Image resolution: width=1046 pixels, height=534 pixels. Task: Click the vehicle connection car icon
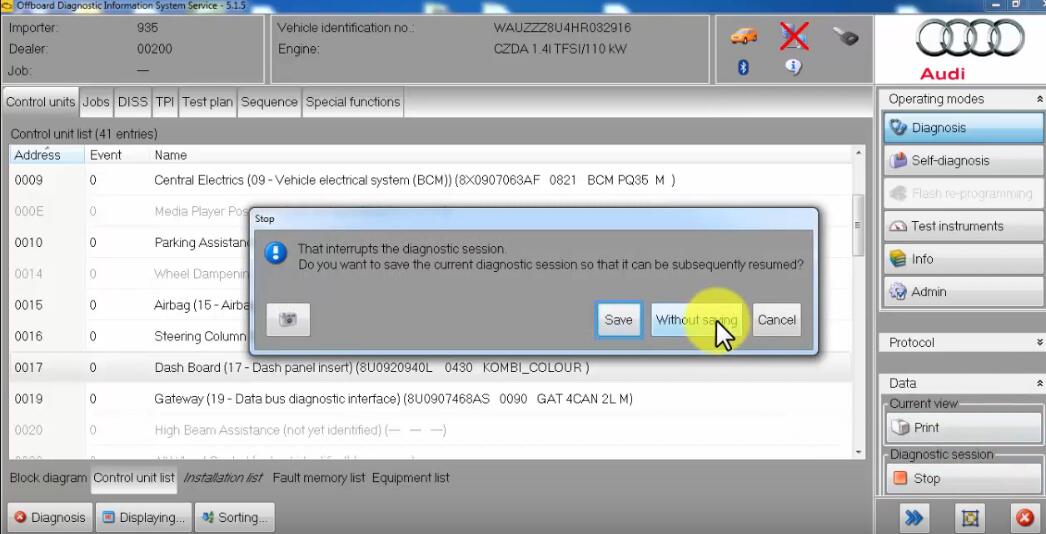click(x=744, y=37)
